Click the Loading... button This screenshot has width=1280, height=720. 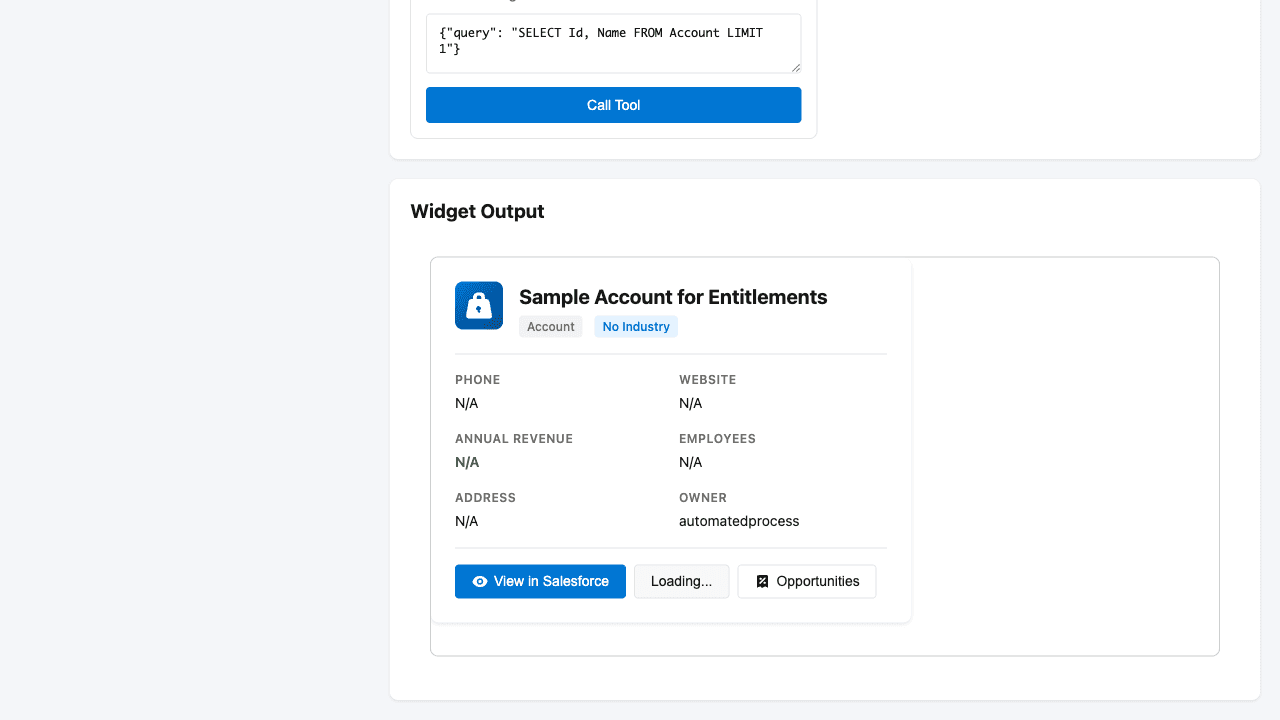click(x=681, y=581)
